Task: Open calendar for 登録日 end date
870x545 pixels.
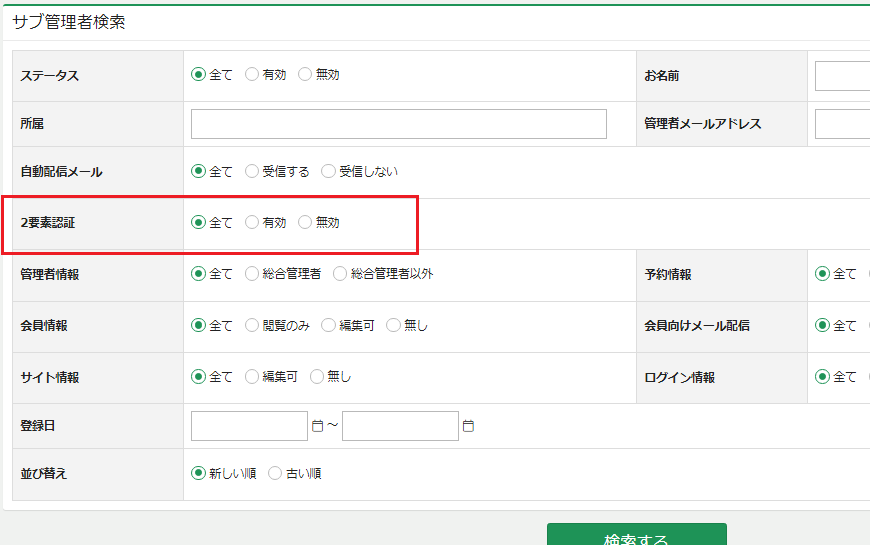Action: point(468,426)
